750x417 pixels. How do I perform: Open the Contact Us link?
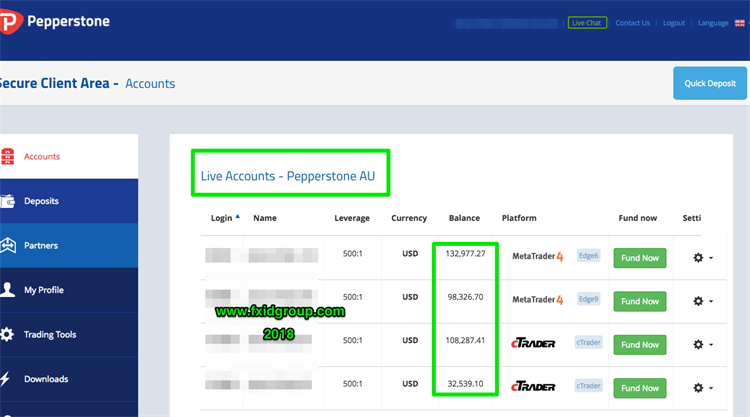[x=632, y=23]
